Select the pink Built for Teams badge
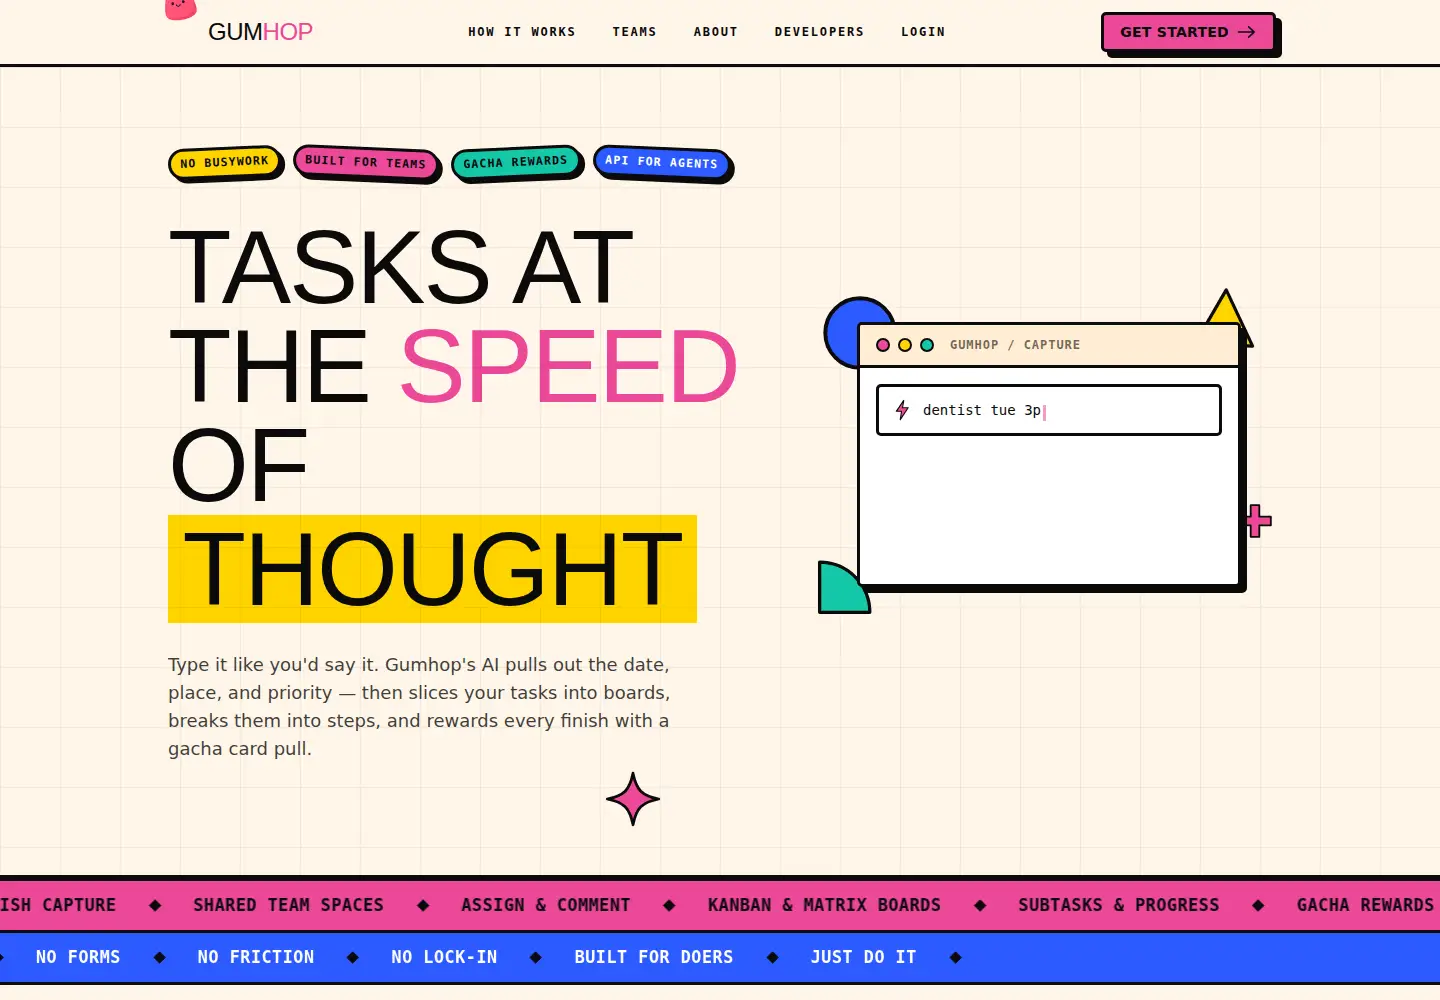This screenshot has width=1440, height=1000. tap(365, 161)
